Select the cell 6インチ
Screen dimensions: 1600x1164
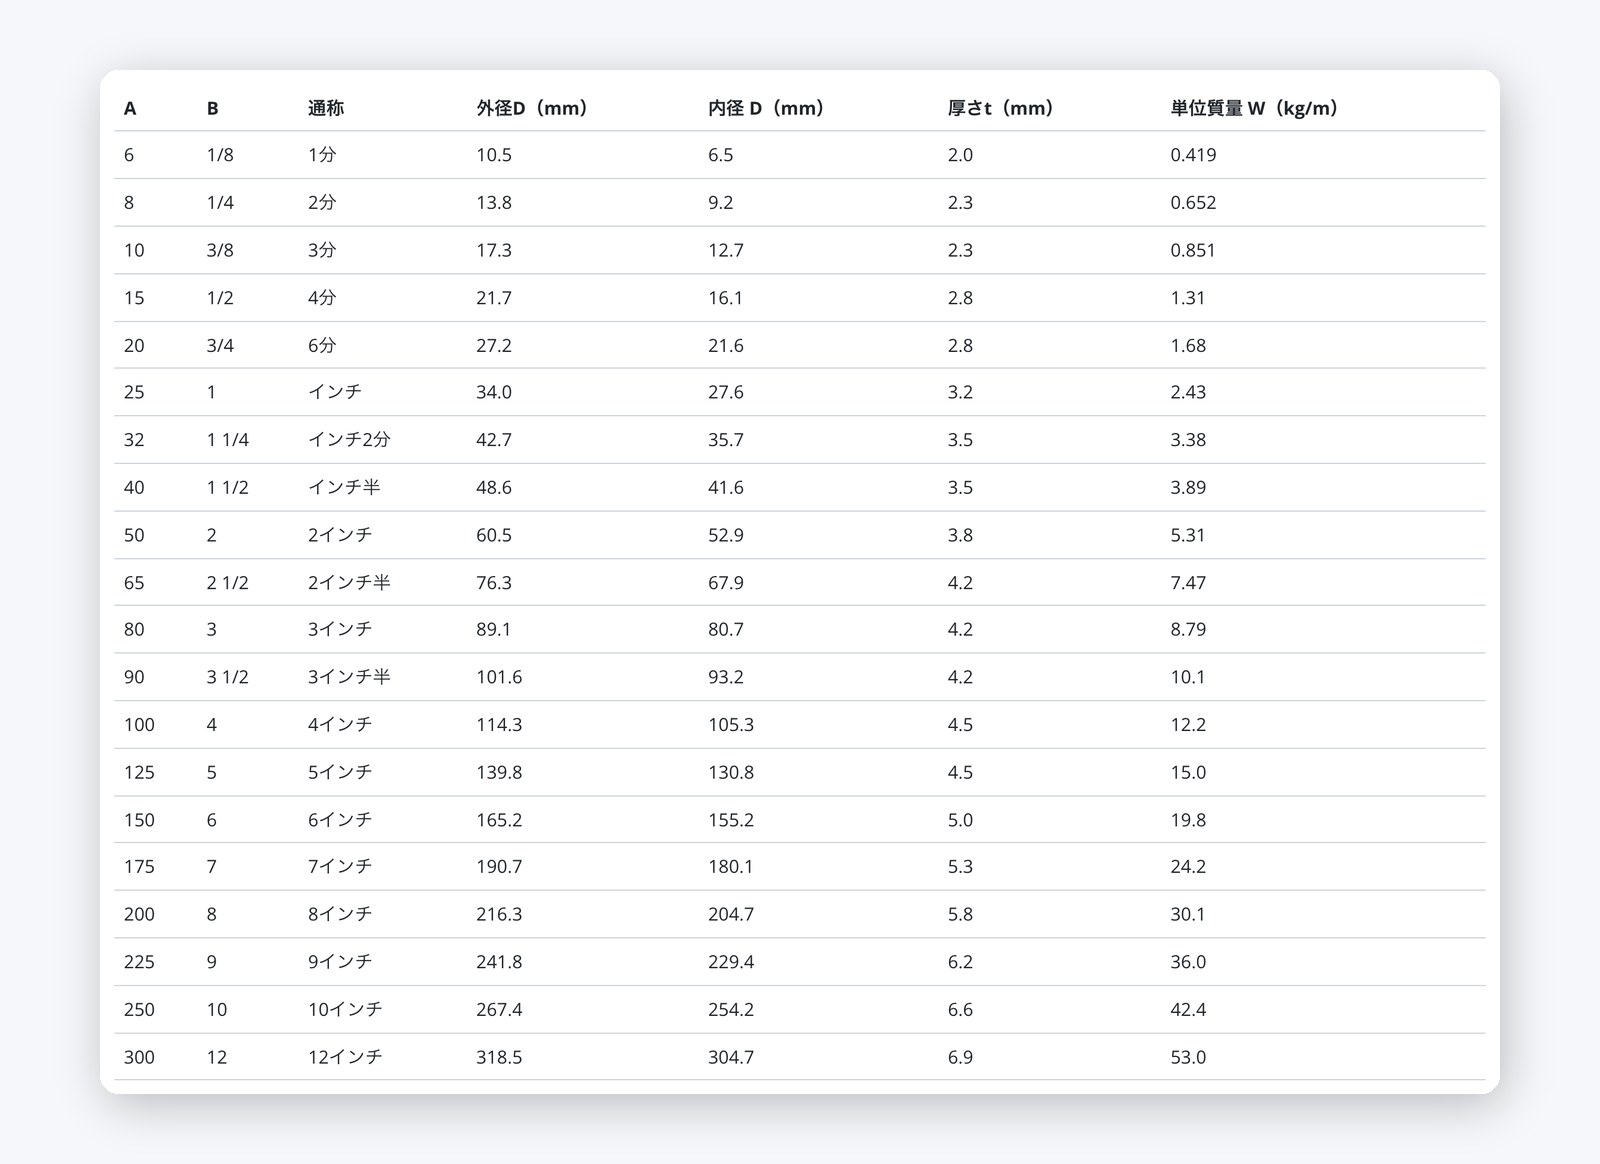coord(340,820)
